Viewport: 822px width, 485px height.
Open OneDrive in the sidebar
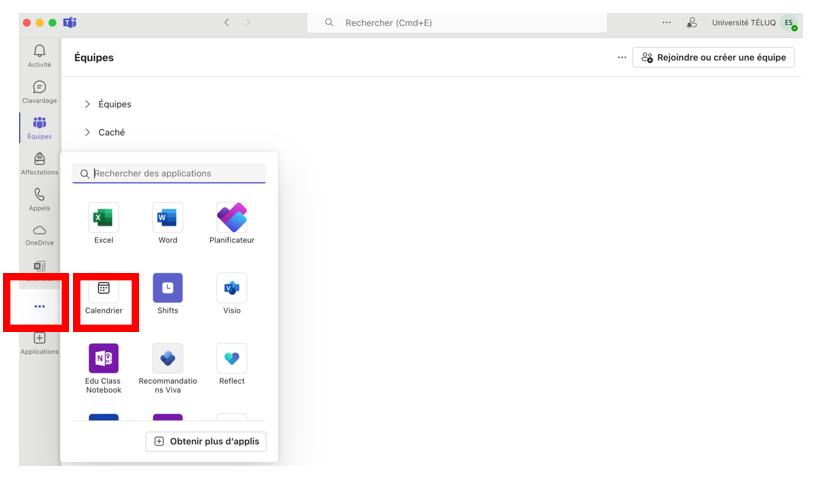click(x=39, y=235)
